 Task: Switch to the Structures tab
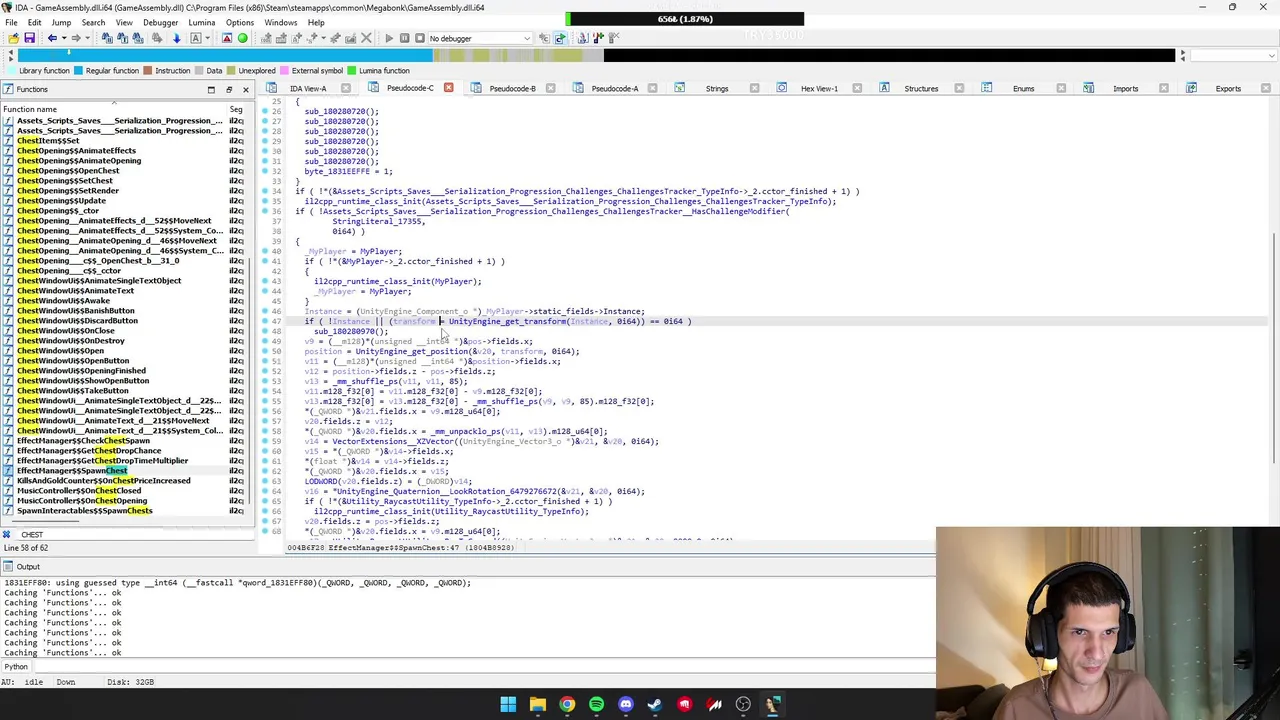(x=921, y=88)
